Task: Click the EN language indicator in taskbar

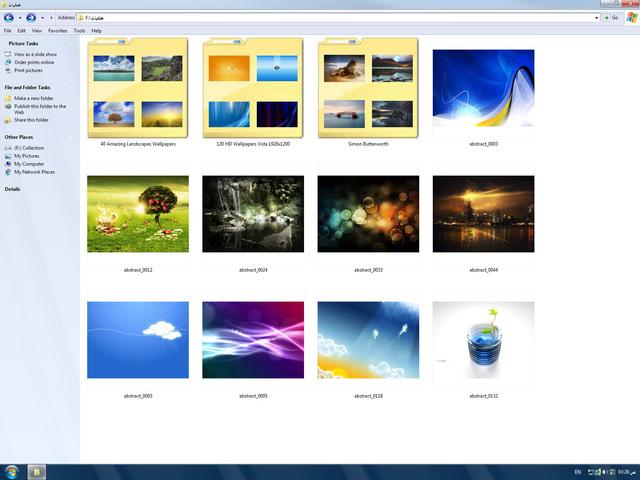Action: [578, 472]
